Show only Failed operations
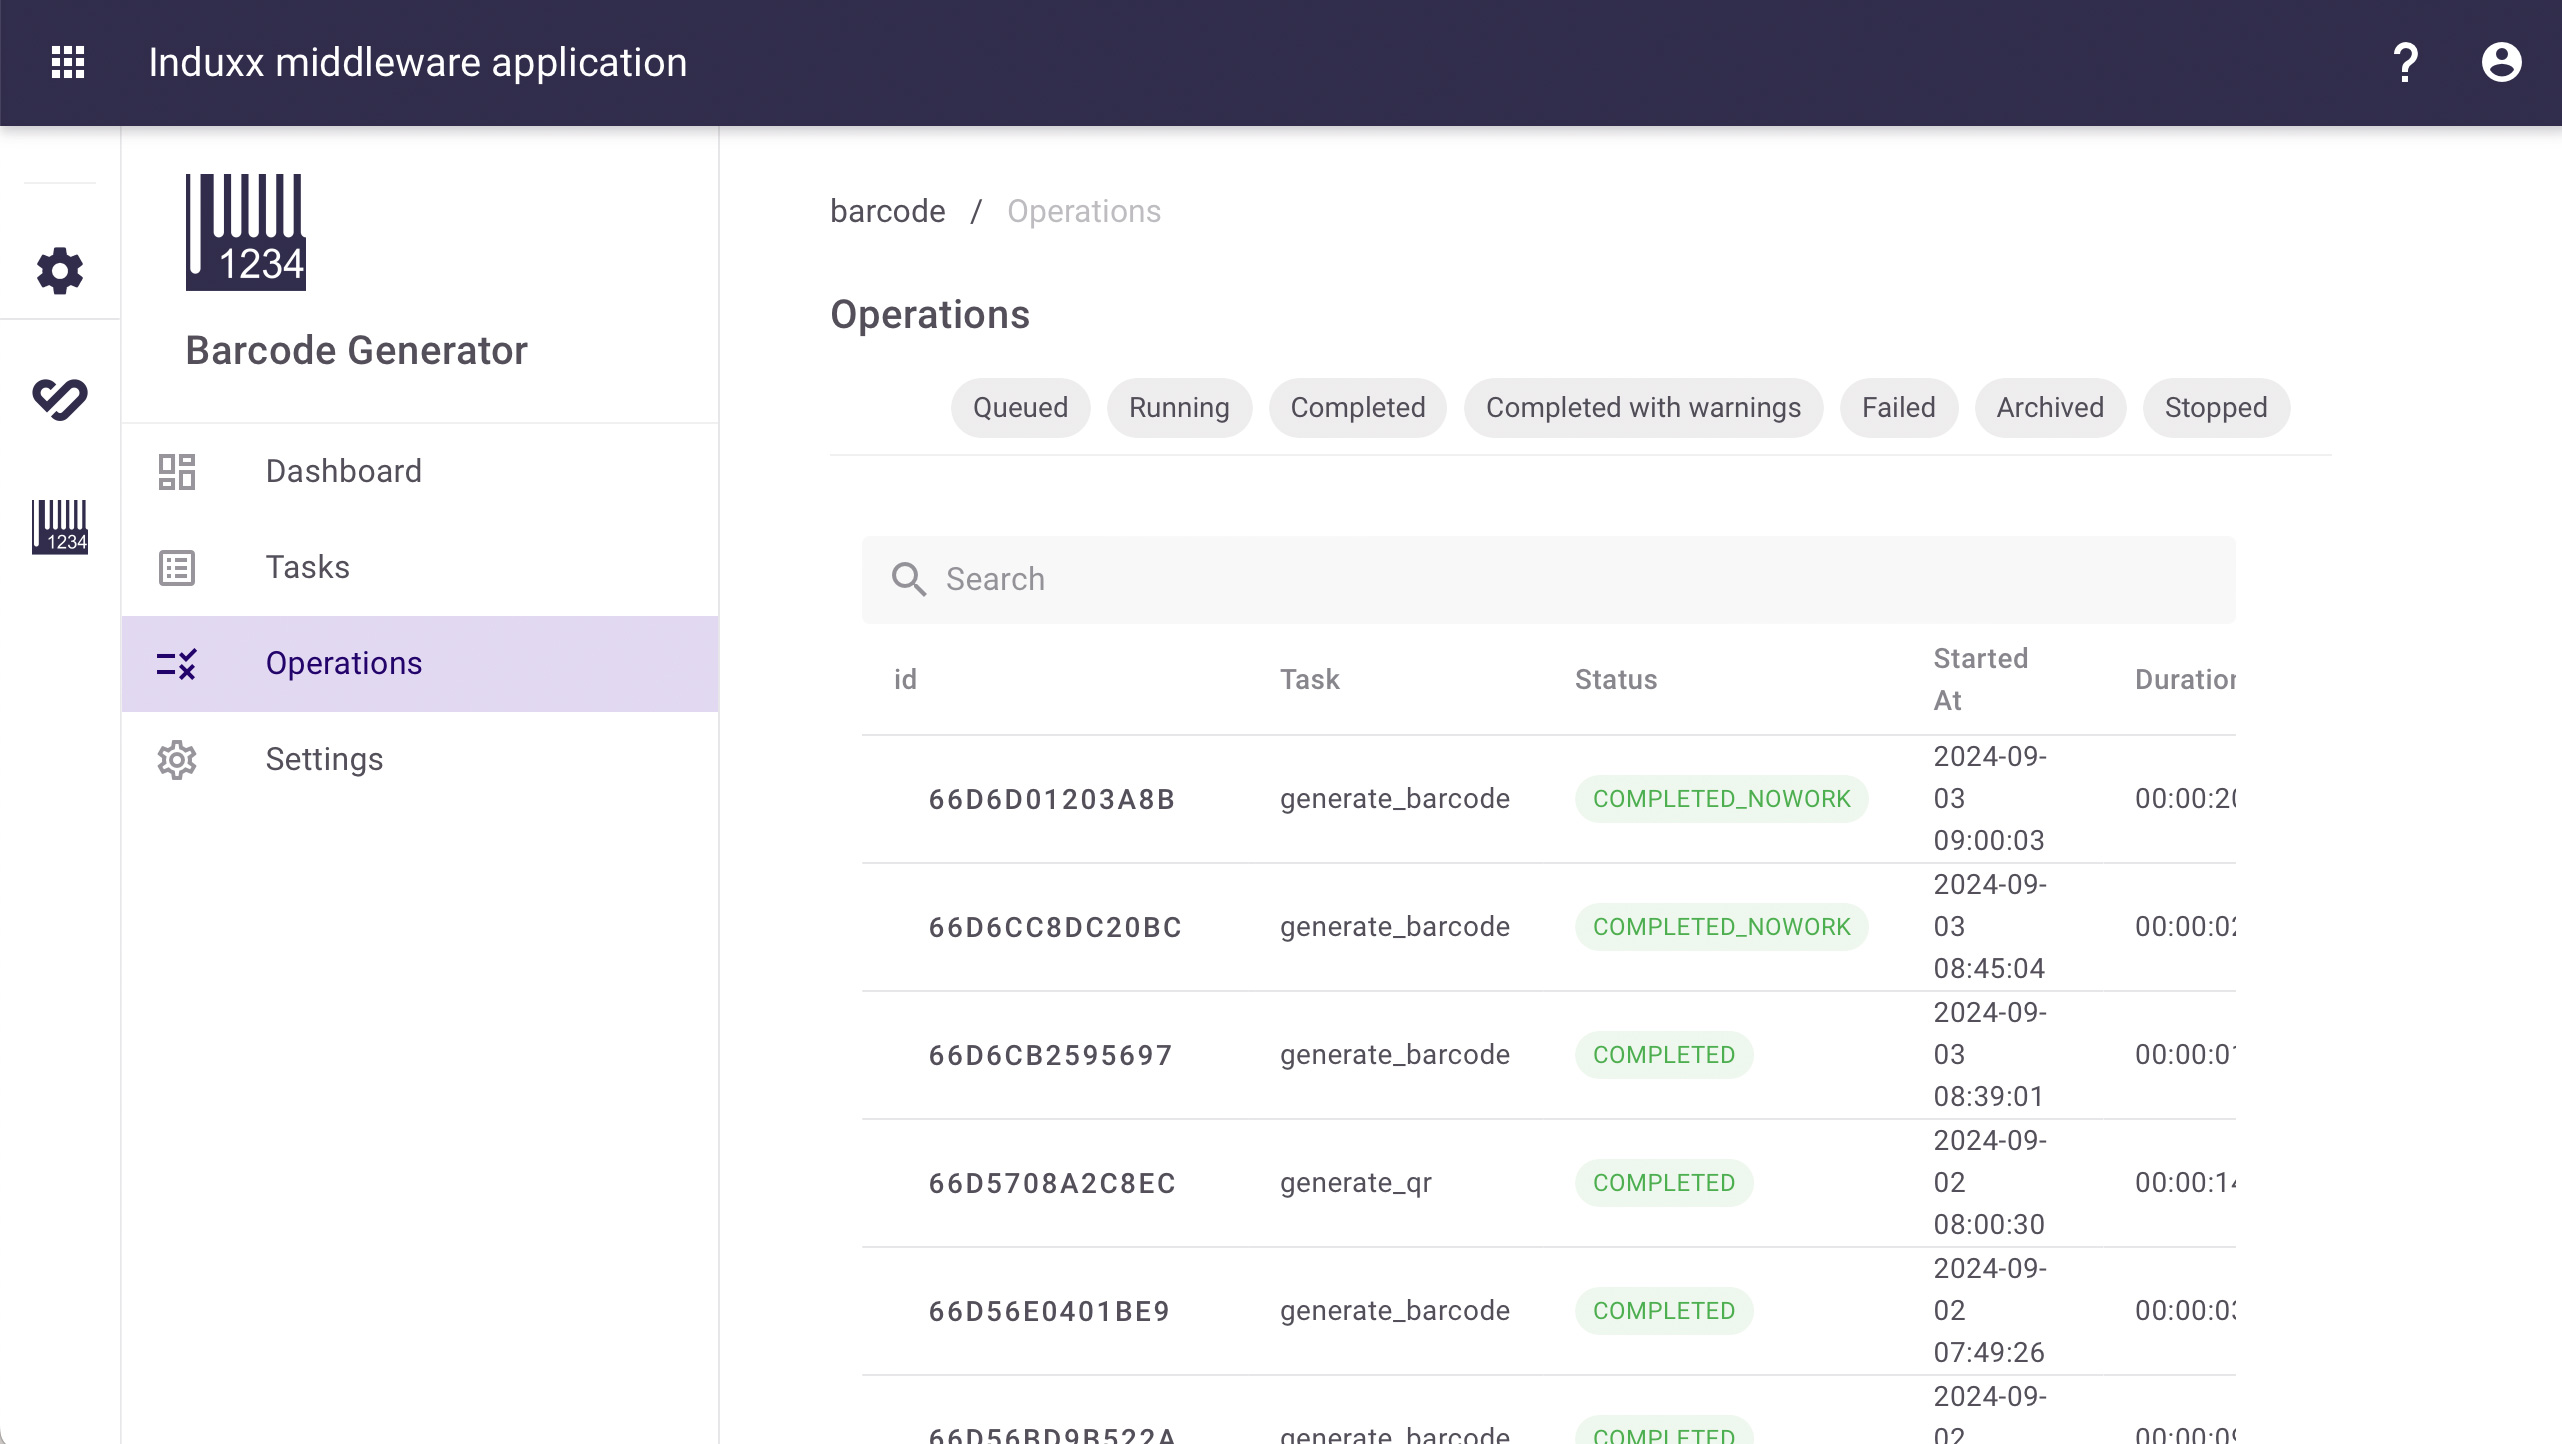The image size is (2562, 1444). [x=1898, y=407]
